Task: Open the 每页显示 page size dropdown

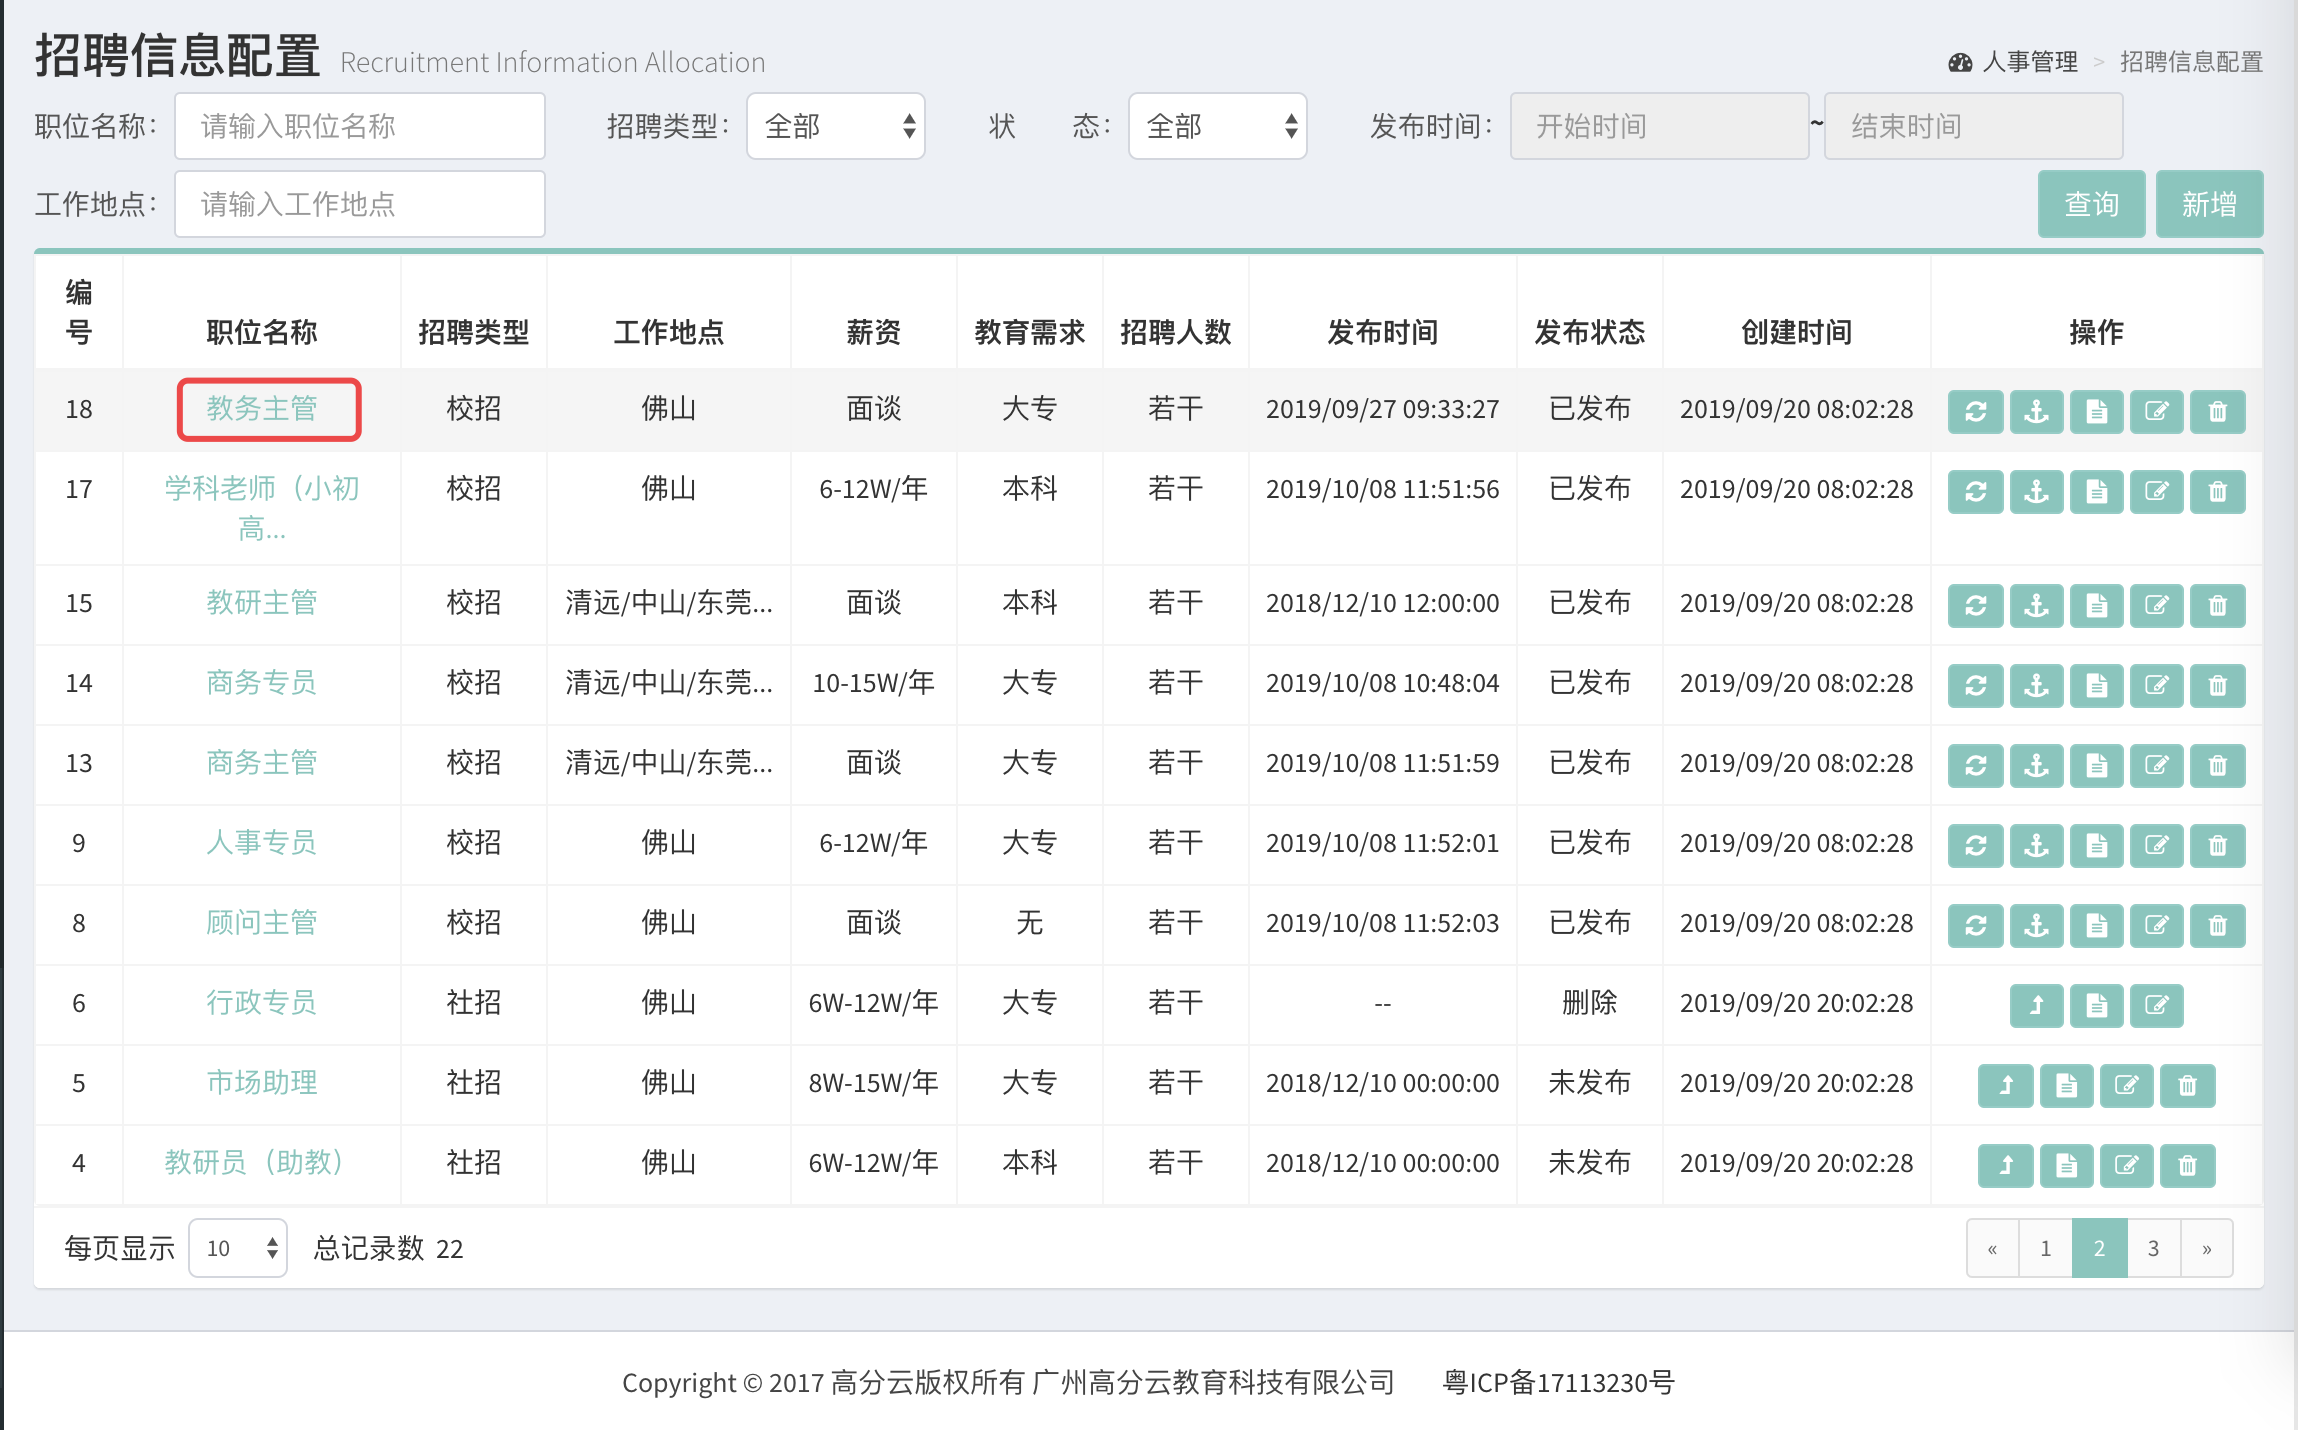Action: pyautogui.click(x=238, y=1248)
